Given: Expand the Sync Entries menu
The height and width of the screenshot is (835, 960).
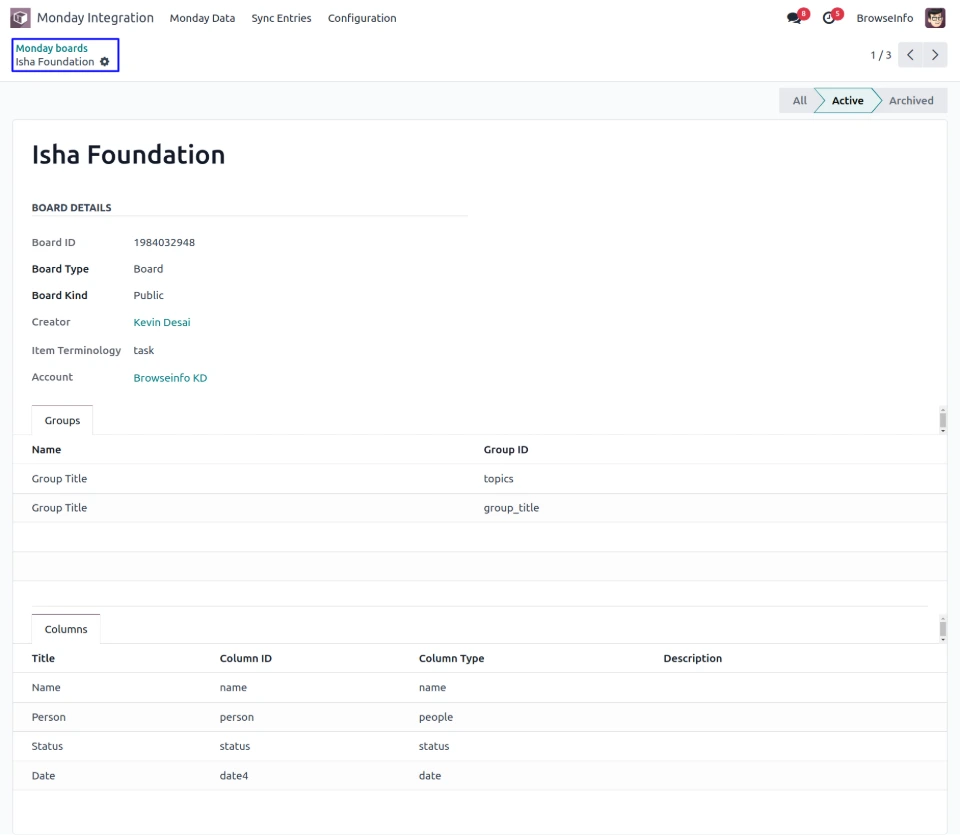Looking at the screenshot, I should click(281, 18).
